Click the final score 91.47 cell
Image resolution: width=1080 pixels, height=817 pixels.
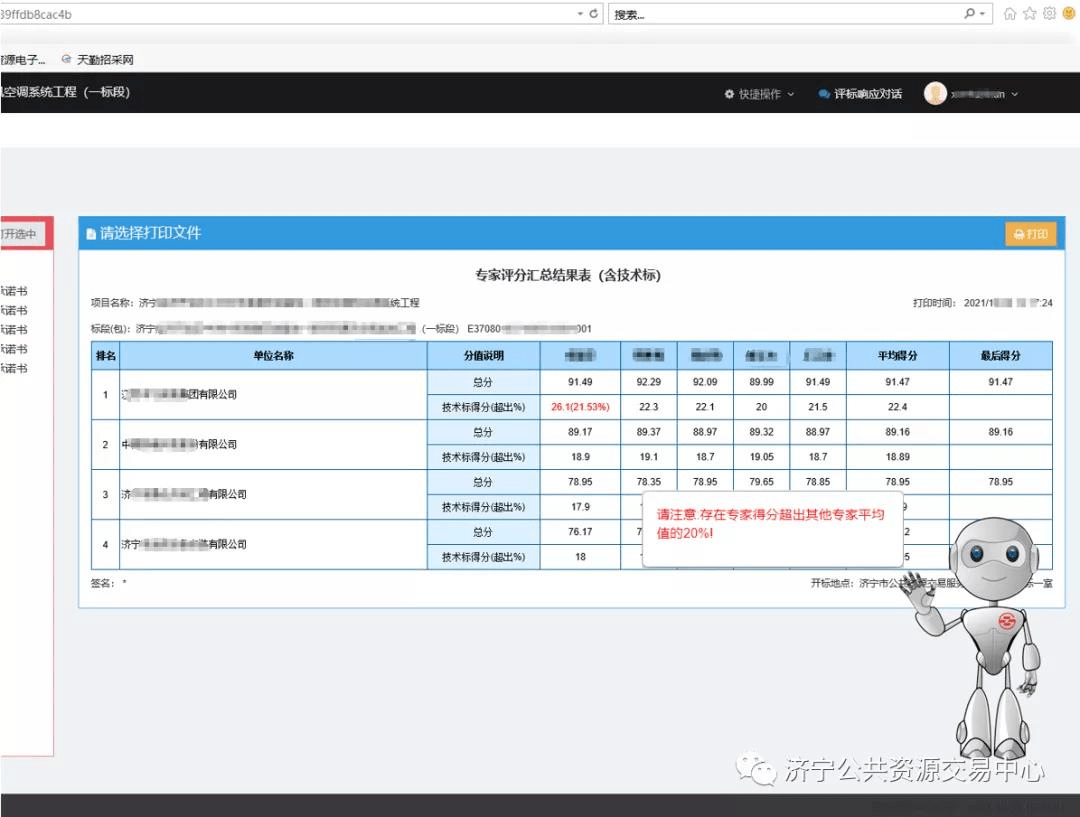(x=1001, y=382)
